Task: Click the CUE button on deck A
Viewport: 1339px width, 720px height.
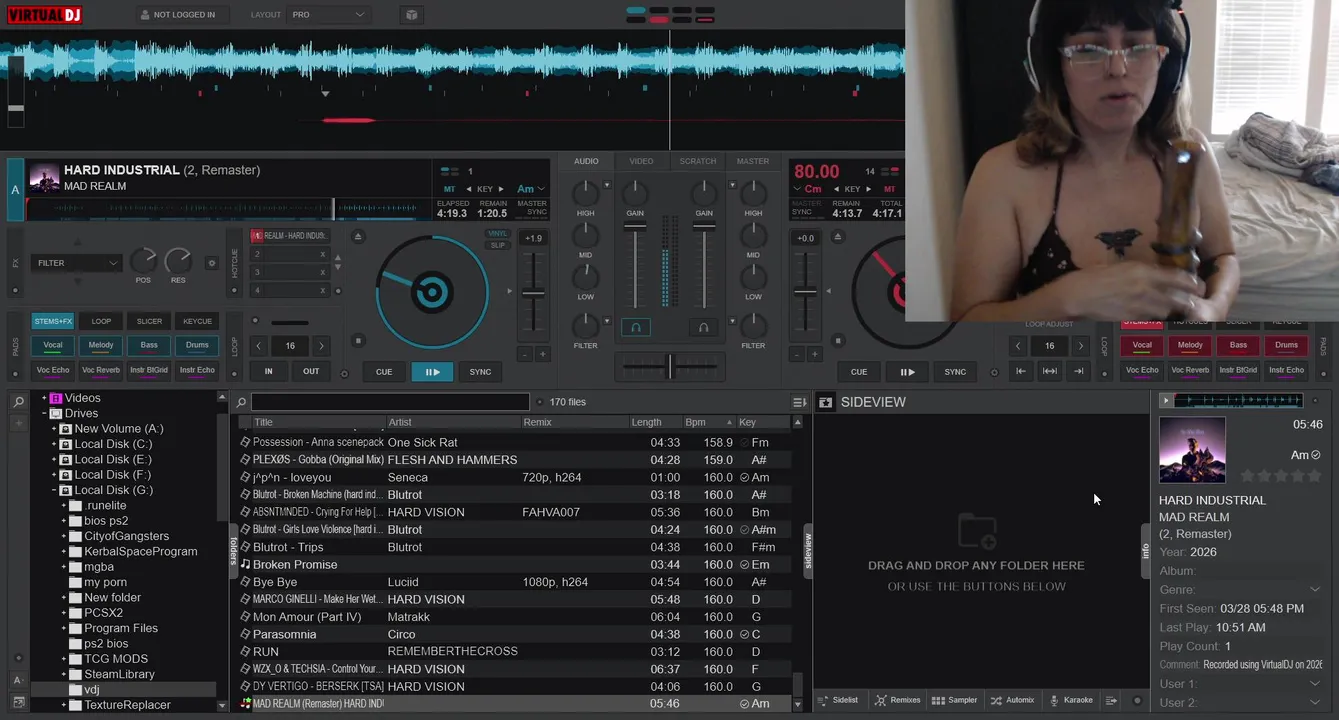Action: (x=384, y=371)
